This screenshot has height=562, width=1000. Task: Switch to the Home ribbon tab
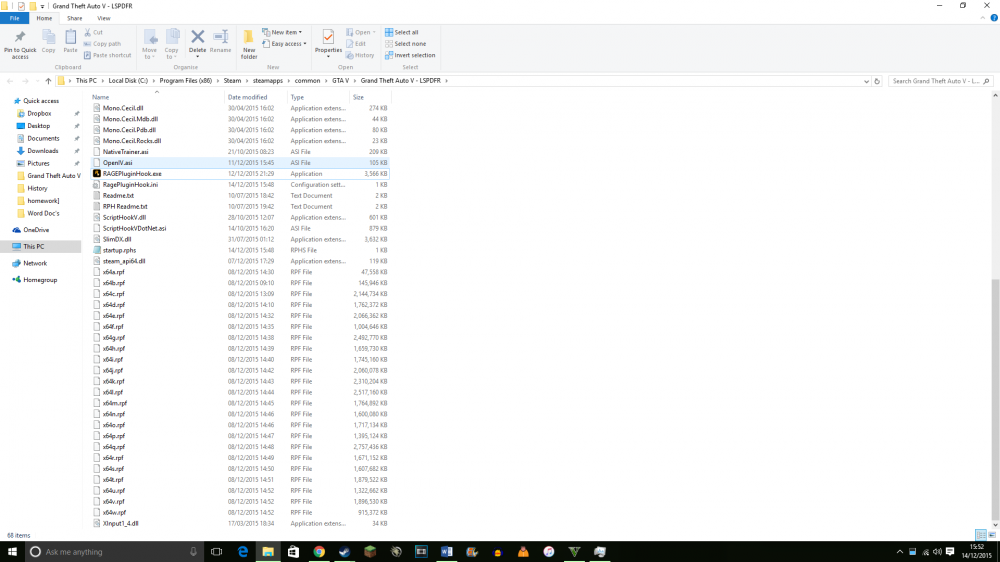pyautogui.click(x=44, y=18)
